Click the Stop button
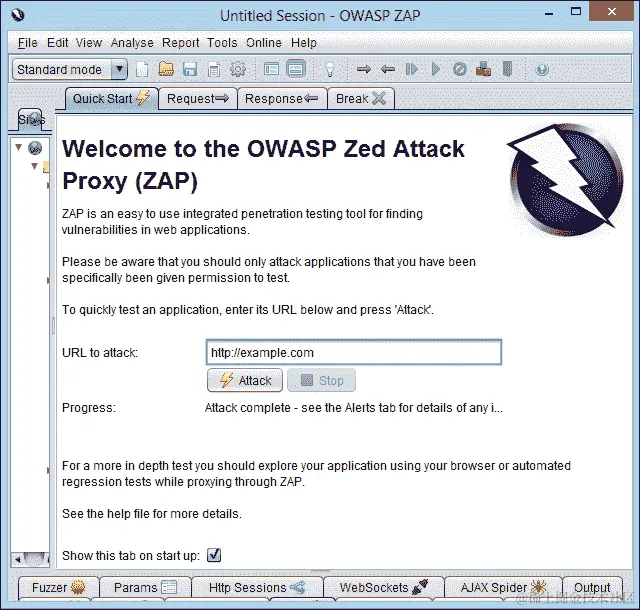The width and height of the screenshot is (640, 610). [x=322, y=380]
